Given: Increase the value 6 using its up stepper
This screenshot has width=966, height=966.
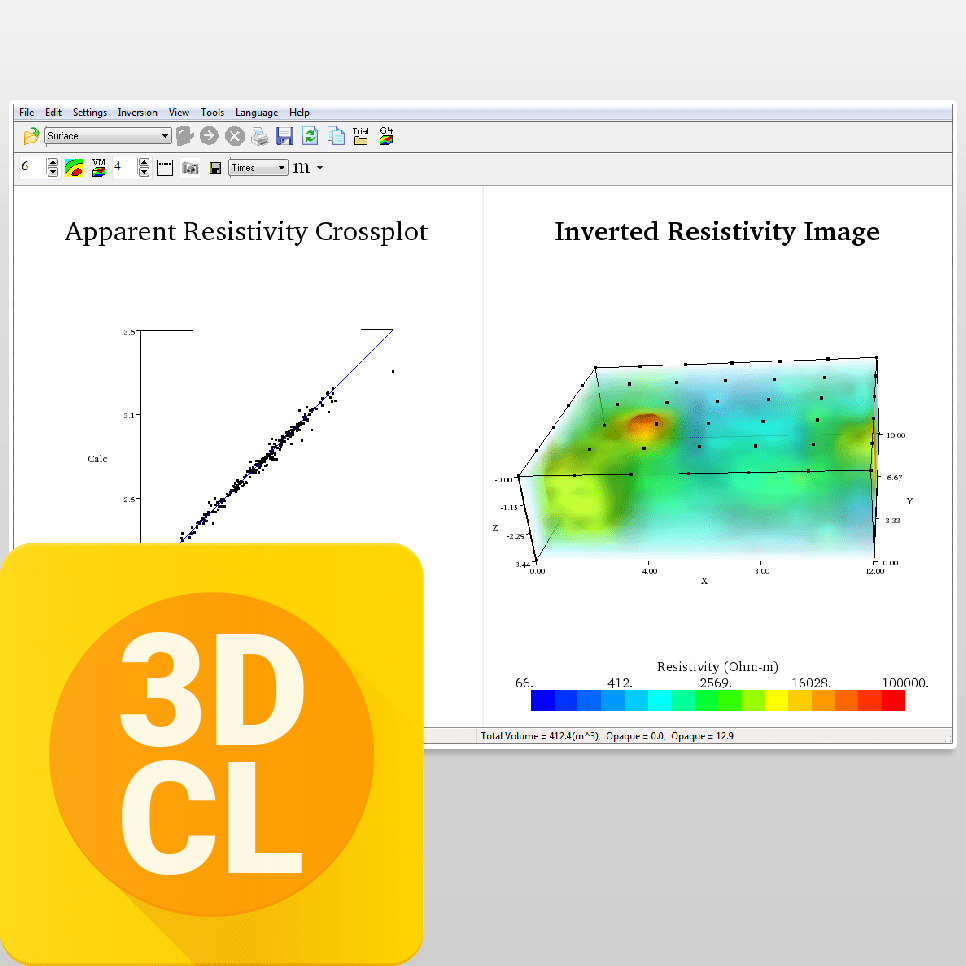Looking at the screenshot, I should [x=51, y=162].
